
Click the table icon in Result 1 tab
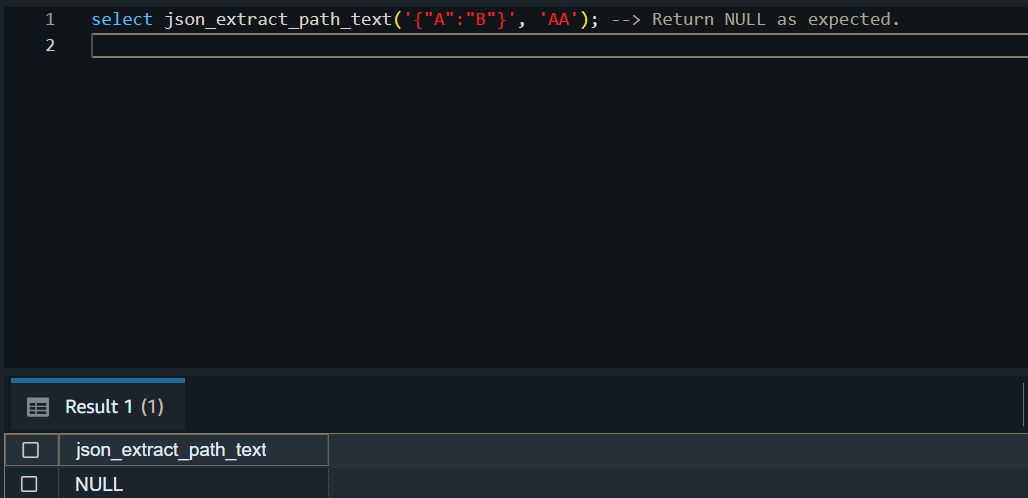coord(38,408)
